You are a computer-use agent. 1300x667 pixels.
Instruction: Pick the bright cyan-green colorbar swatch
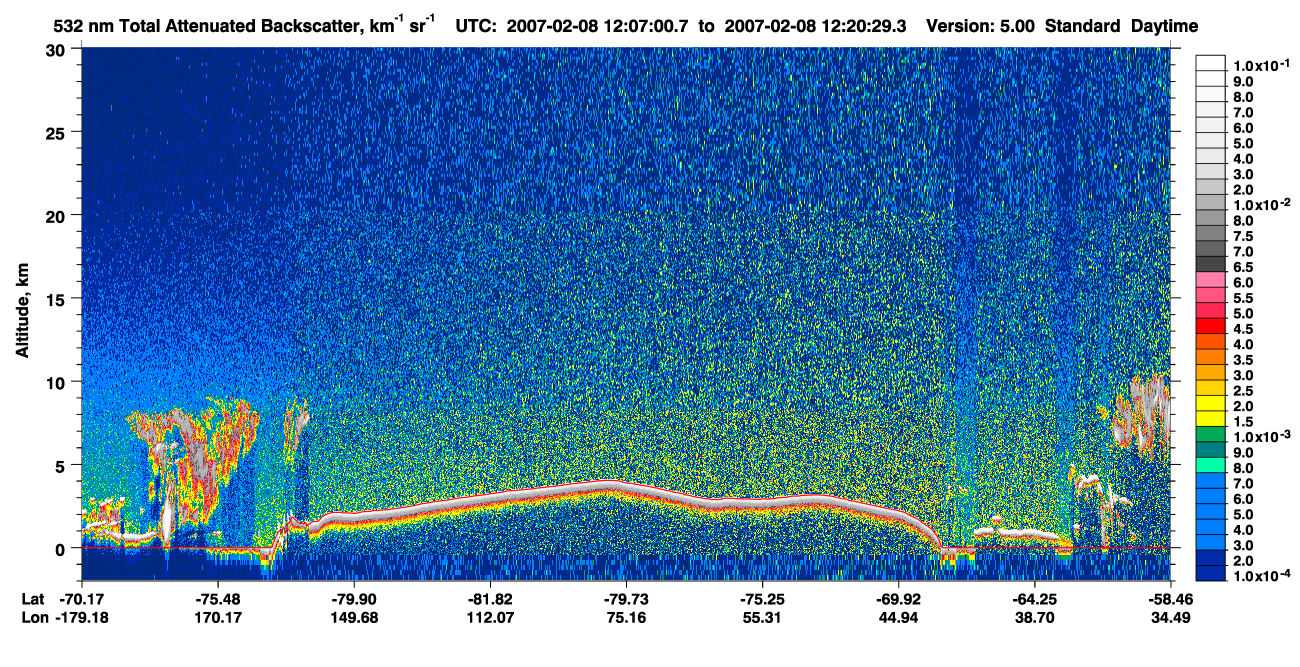(1211, 463)
